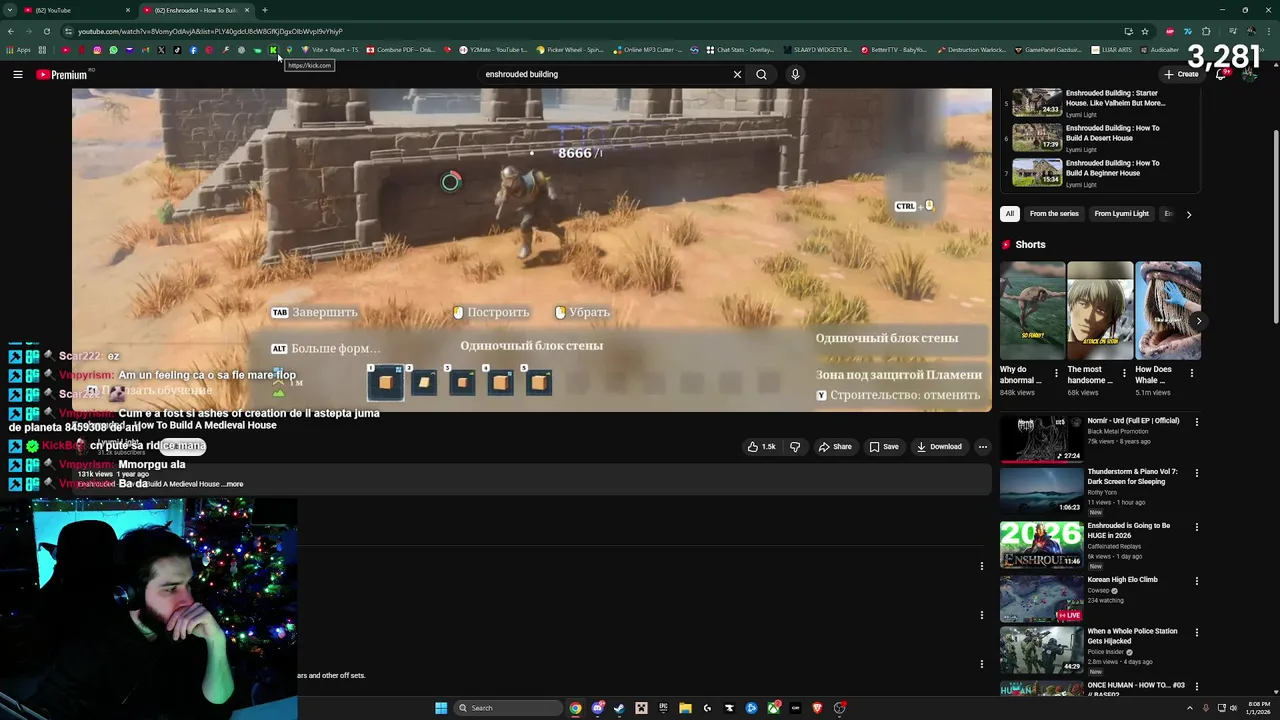Image resolution: width=1280 pixels, height=720 pixels.
Task: Click the browser back arrow
Action: [x=11, y=31]
